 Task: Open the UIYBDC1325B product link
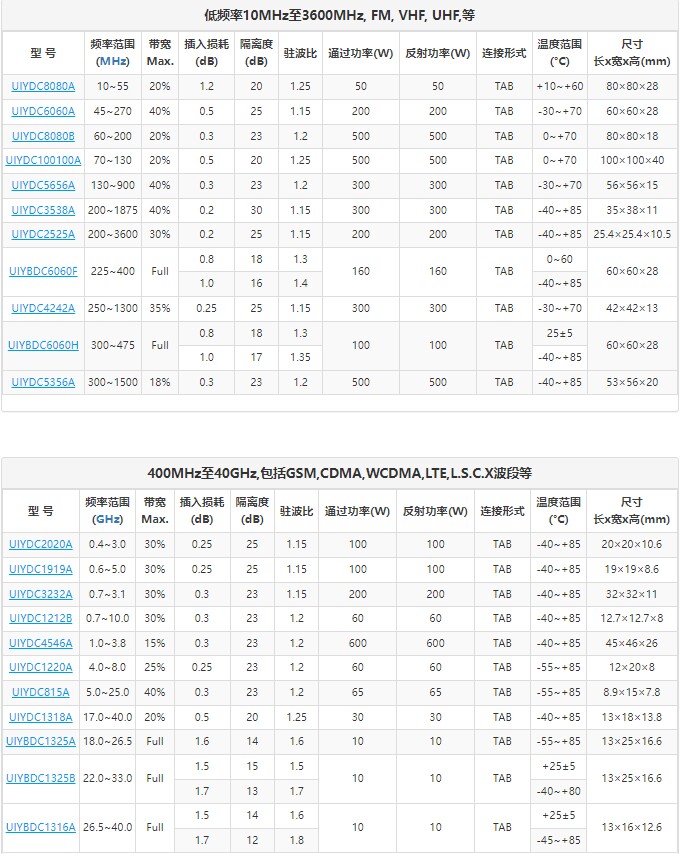40,778
